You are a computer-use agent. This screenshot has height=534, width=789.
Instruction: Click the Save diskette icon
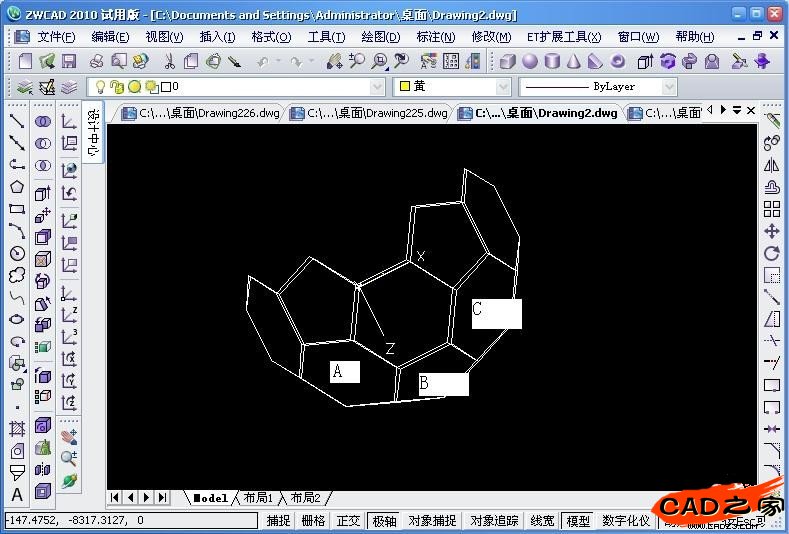(x=69, y=61)
